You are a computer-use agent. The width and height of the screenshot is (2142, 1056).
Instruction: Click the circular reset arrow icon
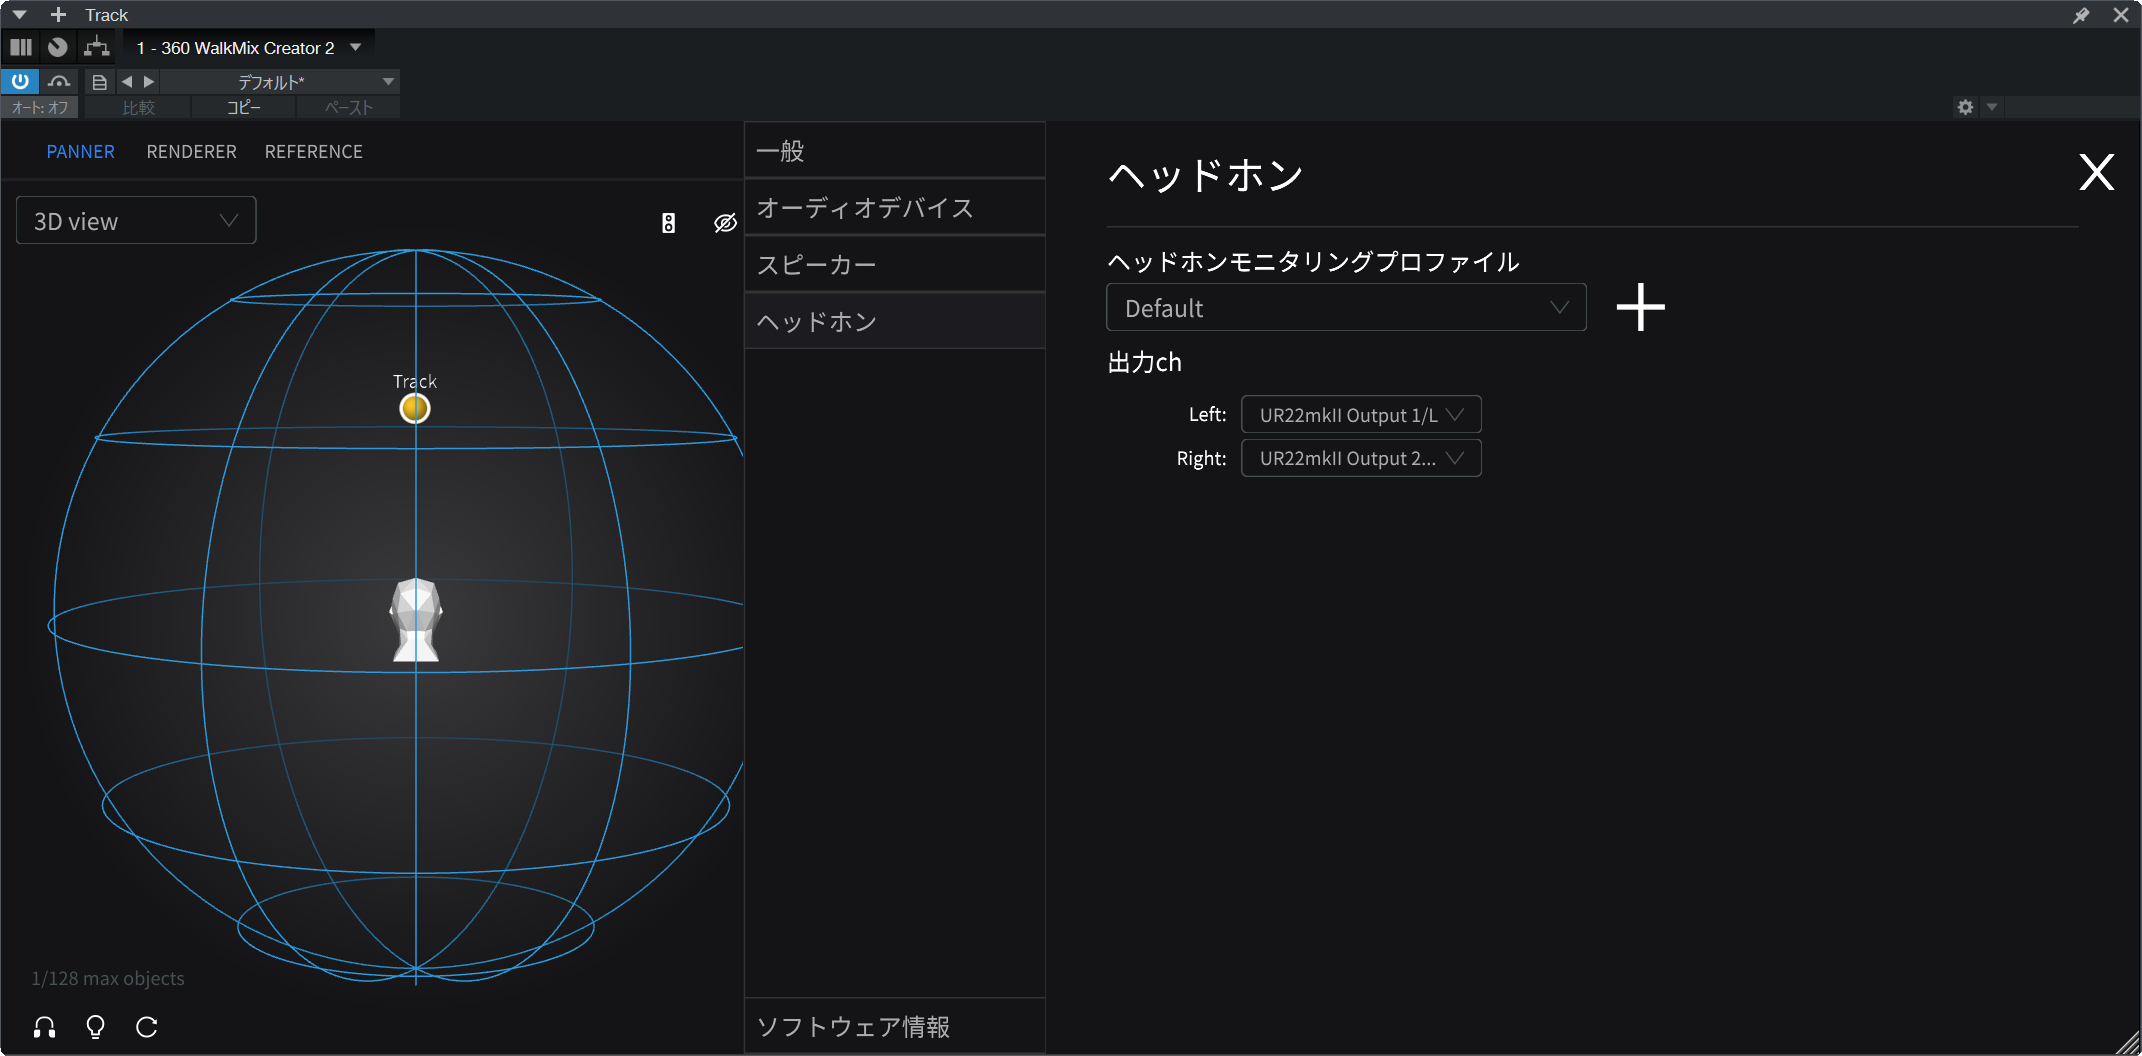147,1027
